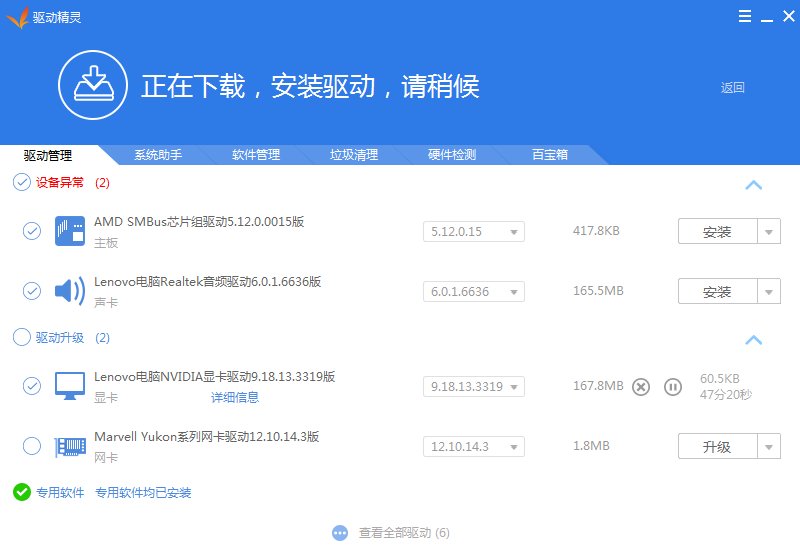Open the 12.10.14.3 version dropdown
This screenshot has width=800, height=560.
(x=474, y=447)
